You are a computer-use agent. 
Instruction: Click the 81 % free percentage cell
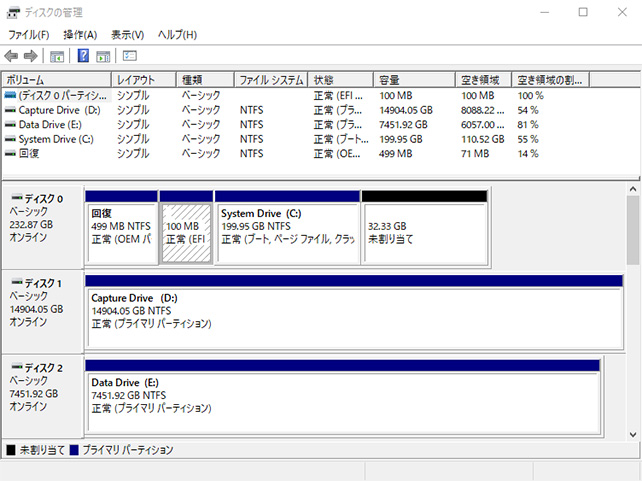pyautogui.click(x=528, y=124)
